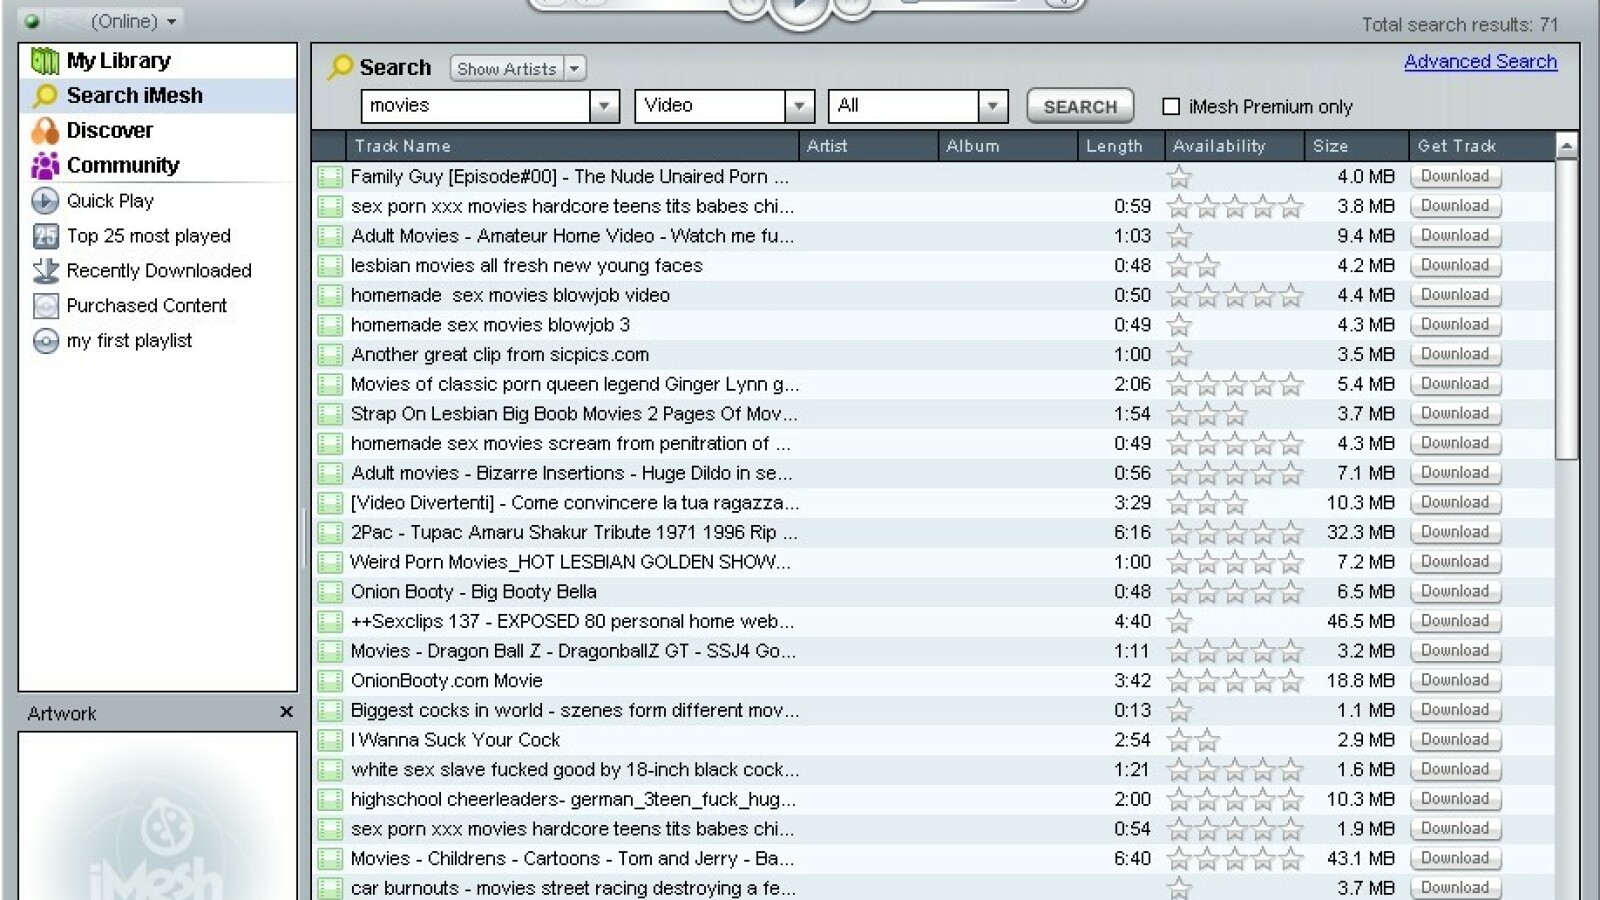This screenshot has height=900, width=1600.
Task: Click the Quick Play icon
Action: click(x=45, y=201)
